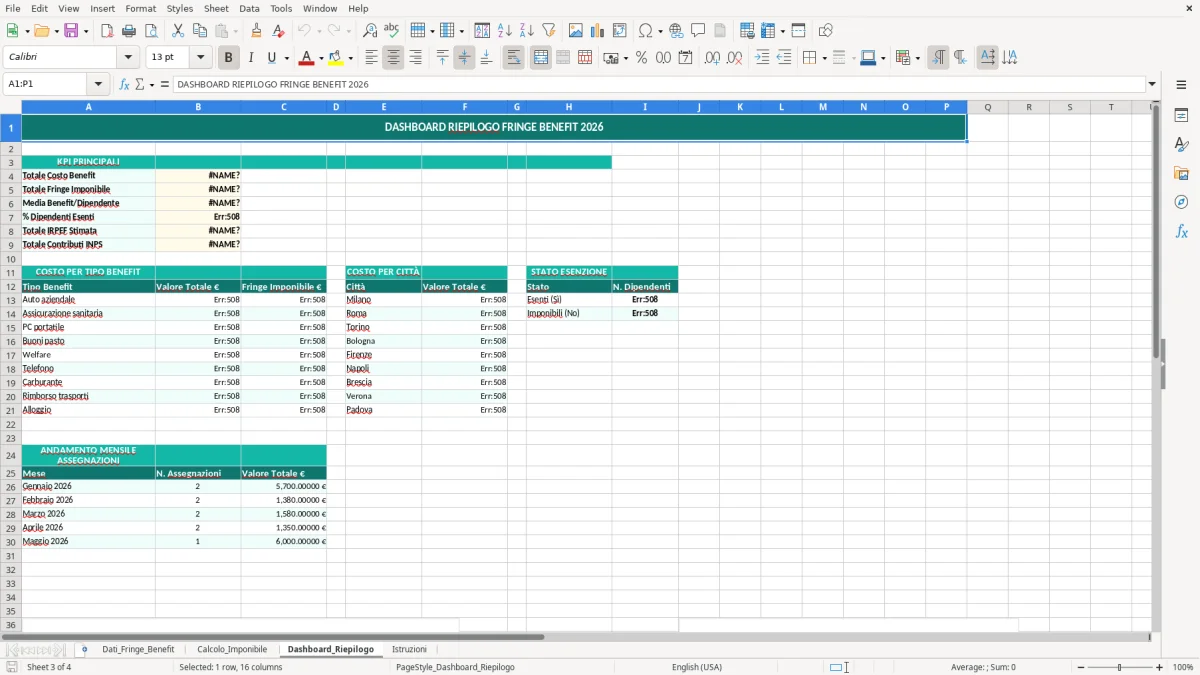Viewport: 1200px width, 675px height.
Task: Open the Borders dropdown arrow
Action: [824, 58]
